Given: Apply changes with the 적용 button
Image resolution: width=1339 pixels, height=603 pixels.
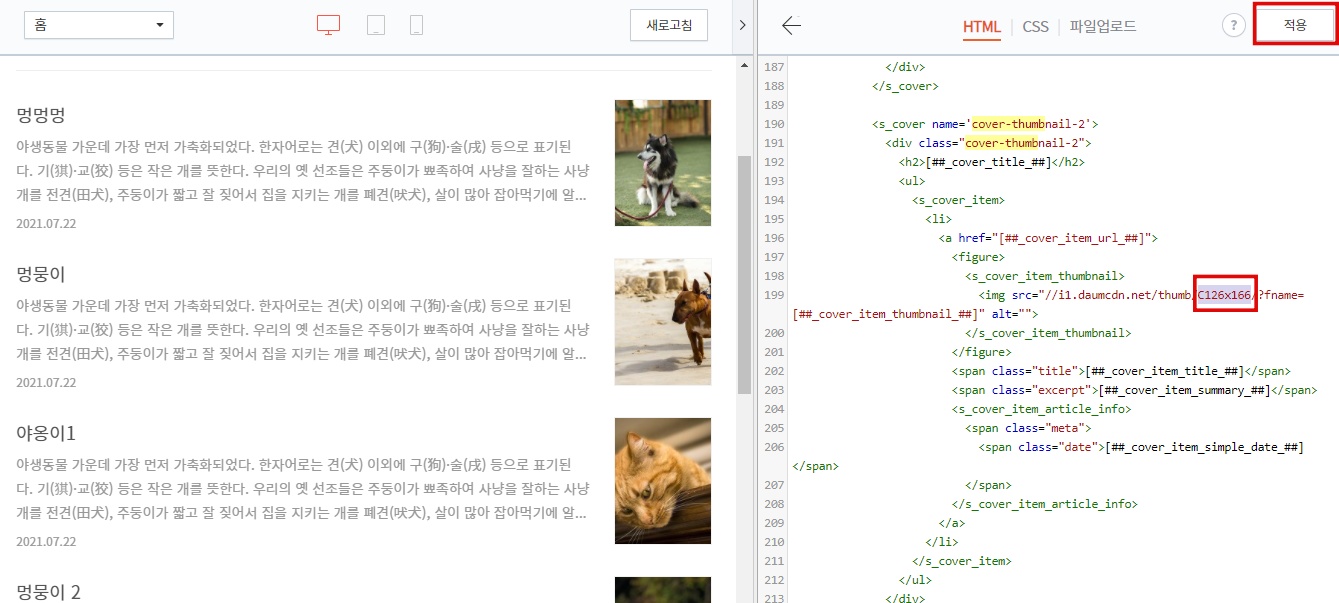Looking at the screenshot, I should [1295, 25].
